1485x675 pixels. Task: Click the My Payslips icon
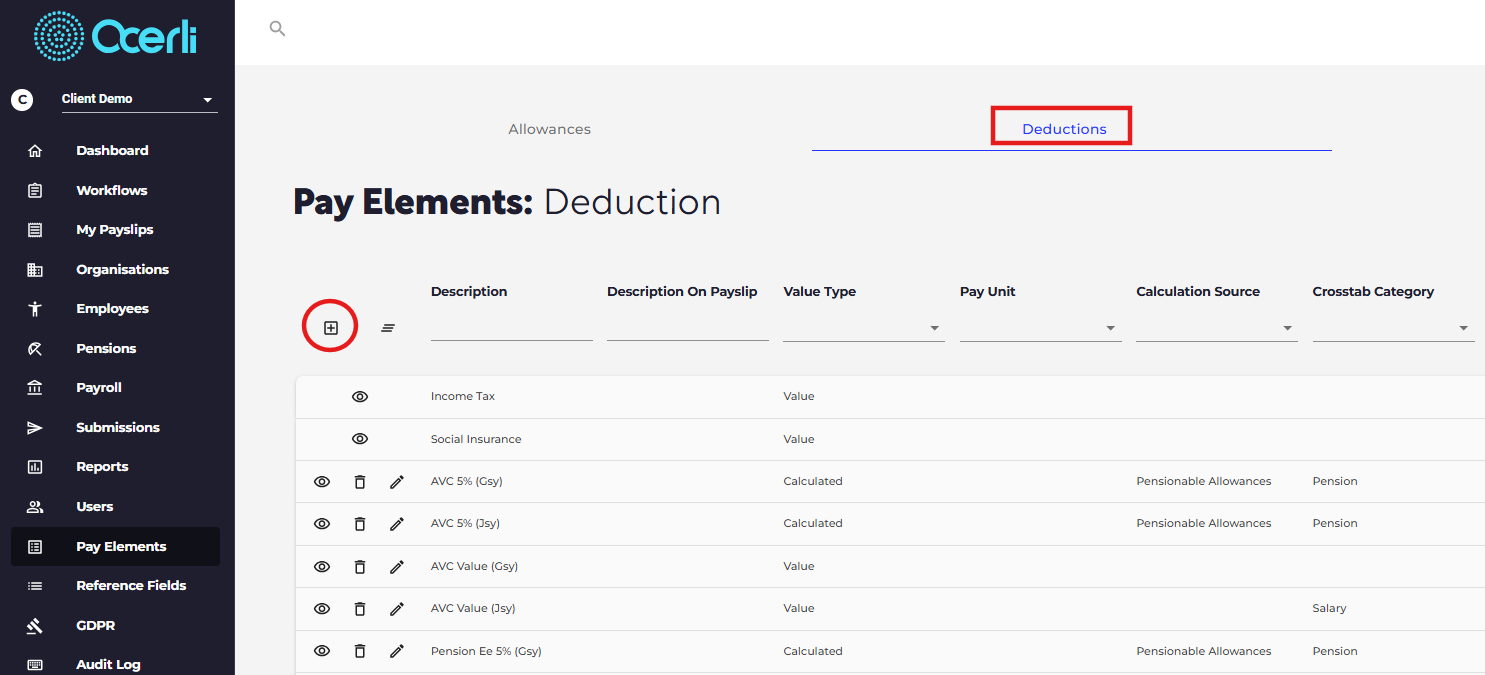click(x=35, y=230)
